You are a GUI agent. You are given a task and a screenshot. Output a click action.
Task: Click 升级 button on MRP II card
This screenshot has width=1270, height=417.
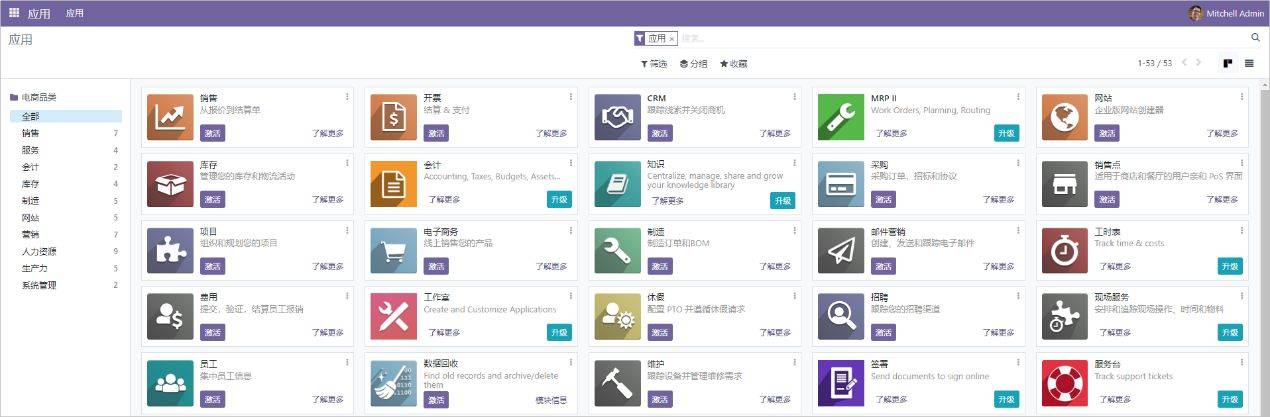[1006, 133]
